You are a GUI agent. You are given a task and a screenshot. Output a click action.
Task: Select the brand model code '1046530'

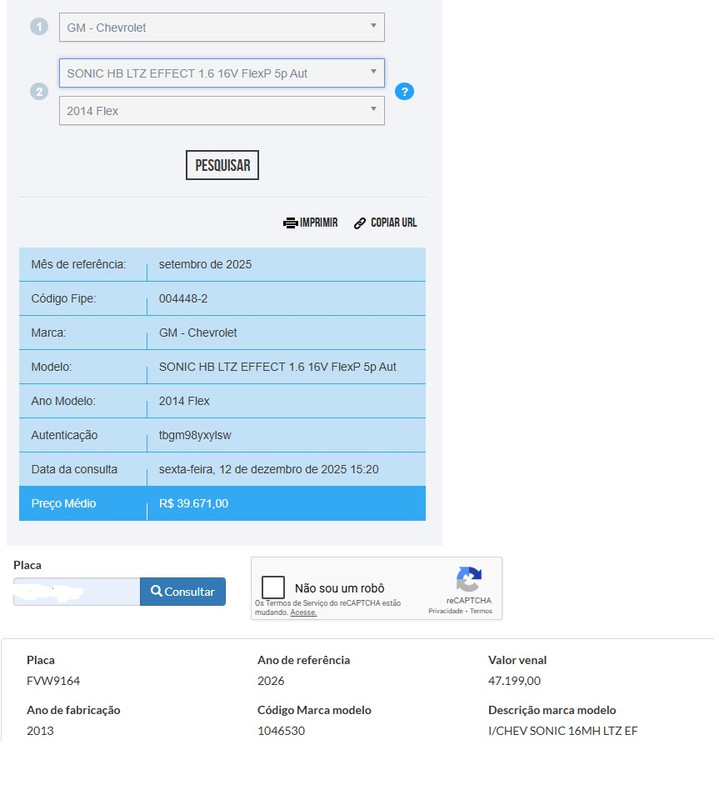click(x=282, y=732)
